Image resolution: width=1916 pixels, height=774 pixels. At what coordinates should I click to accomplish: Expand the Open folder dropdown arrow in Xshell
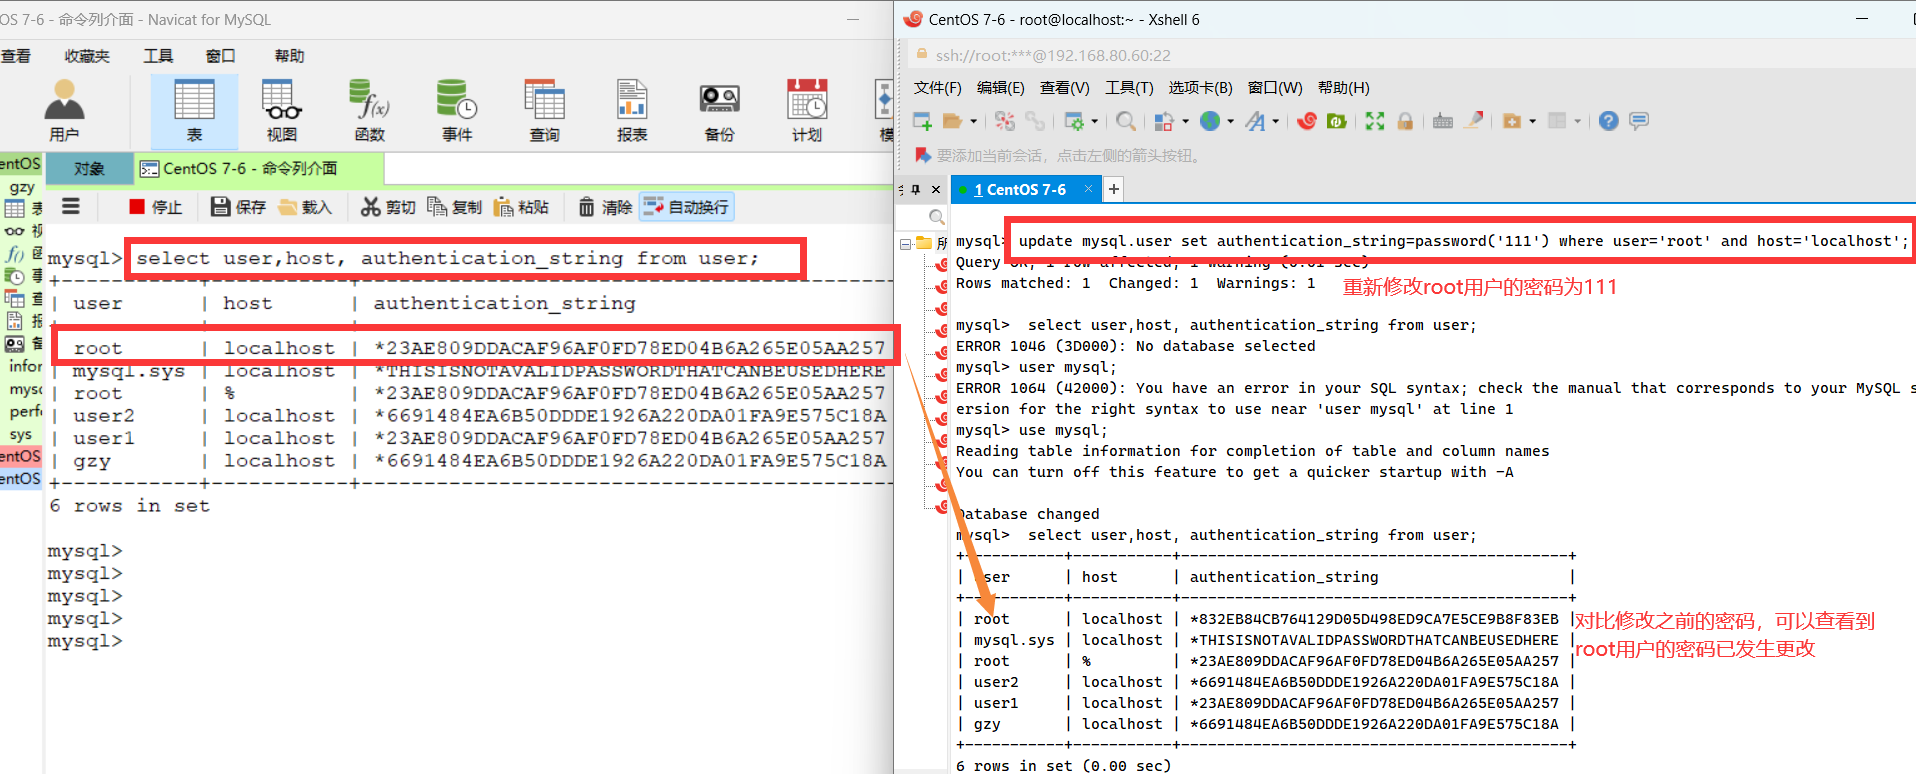click(973, 122)
